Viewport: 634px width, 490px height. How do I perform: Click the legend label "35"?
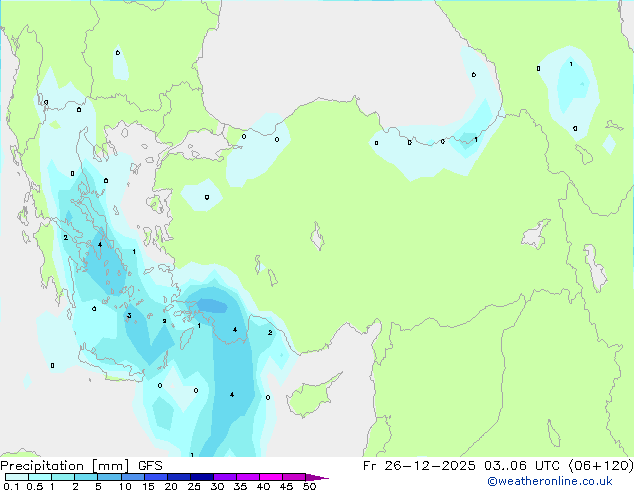click(x=240, y=486)
